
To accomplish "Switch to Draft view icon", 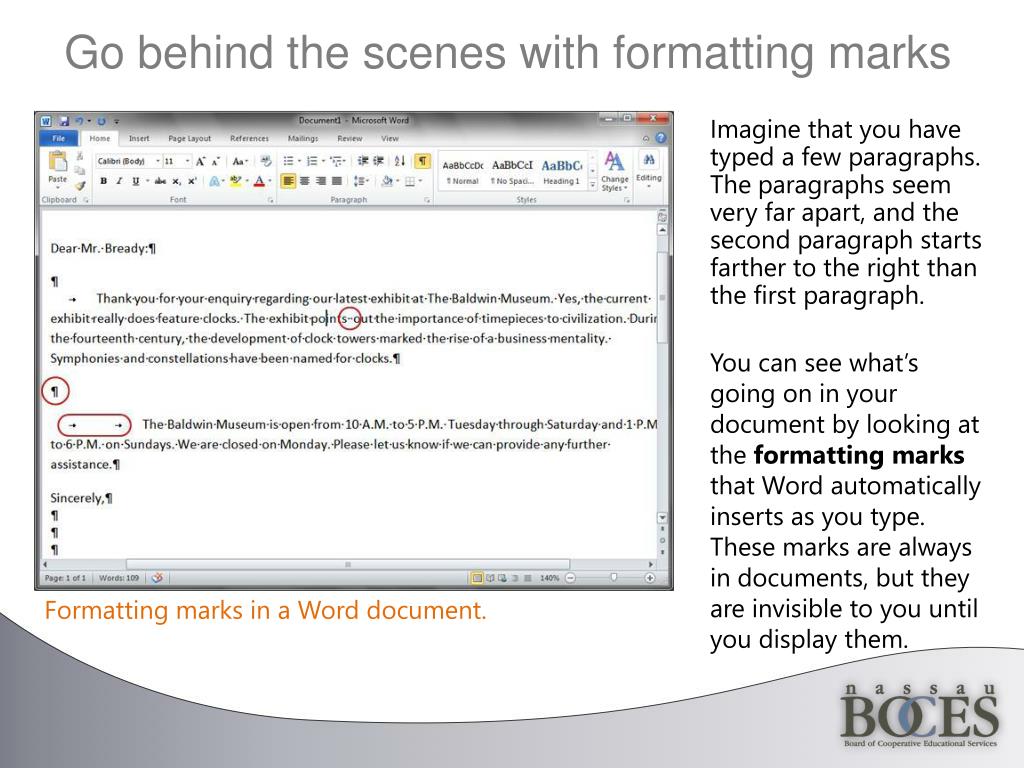I will point(528,578).
